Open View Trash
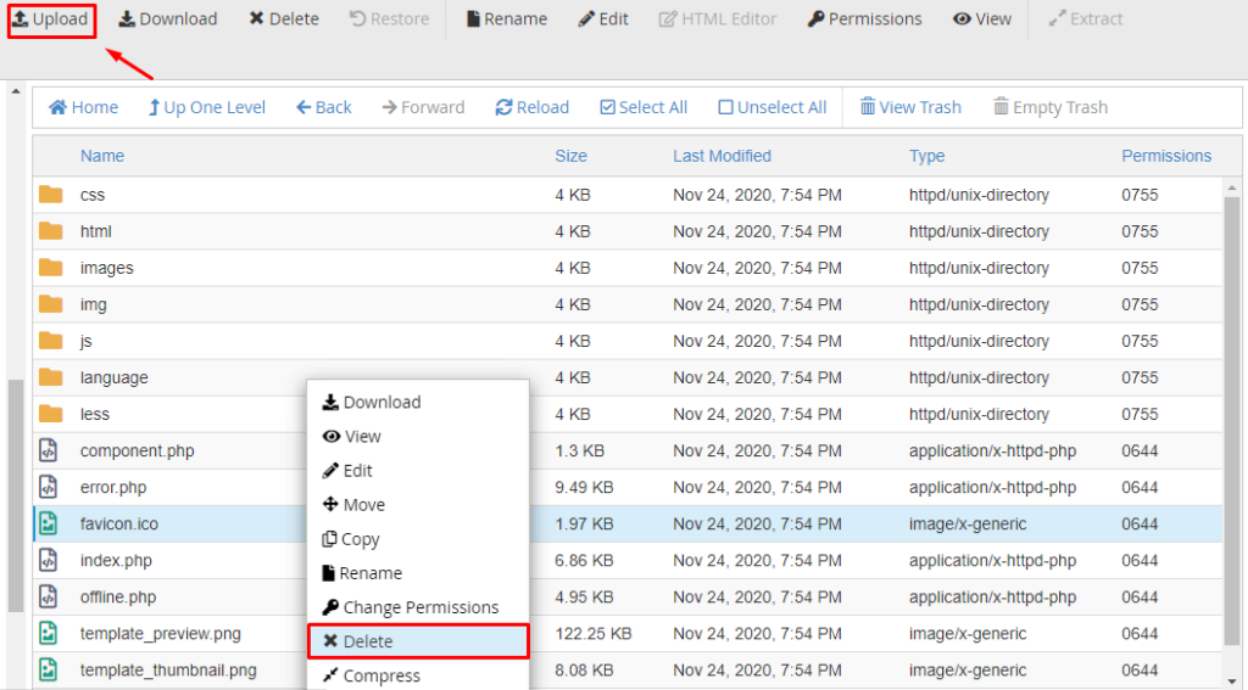Image resolution: width=1248 pixels, height=690 pixels. pyautogui.click(x=910, y=107)
